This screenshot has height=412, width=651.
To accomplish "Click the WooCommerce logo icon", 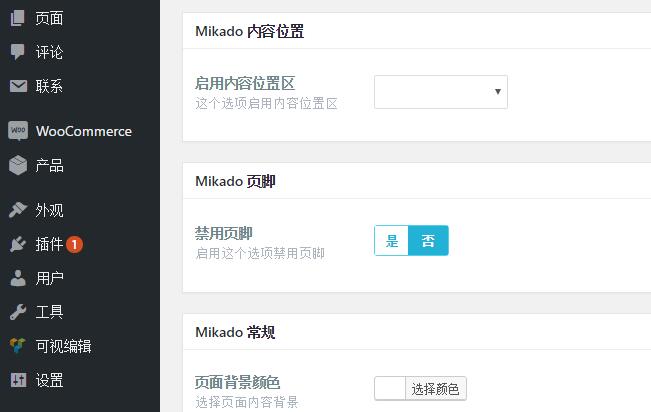I will tap(18, 131).
